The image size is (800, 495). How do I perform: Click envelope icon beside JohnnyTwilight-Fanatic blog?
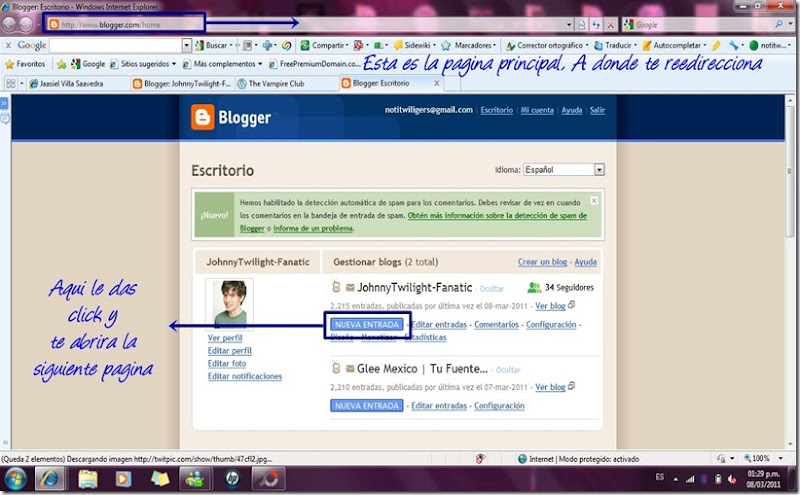[x=350, y=288]
